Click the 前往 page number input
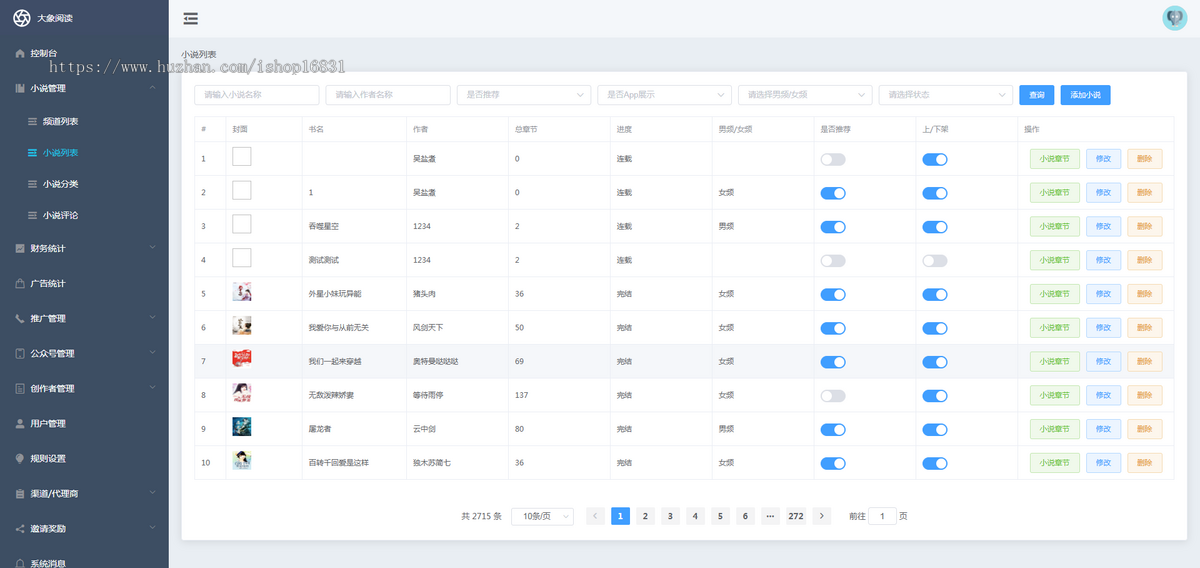Screen dimensions: 1200x568 pos(882,516)
